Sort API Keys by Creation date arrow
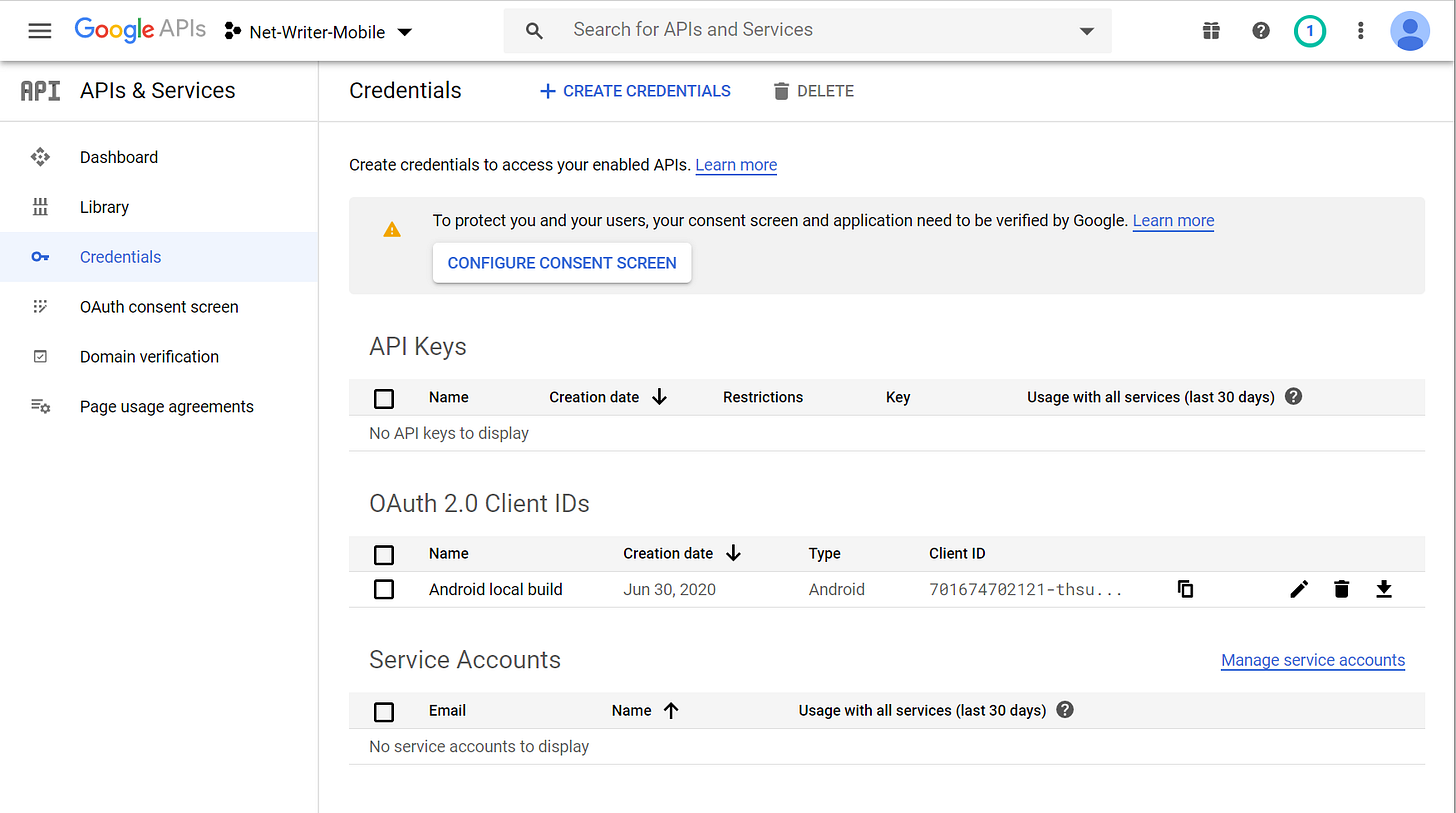 [x=659, y=397]
